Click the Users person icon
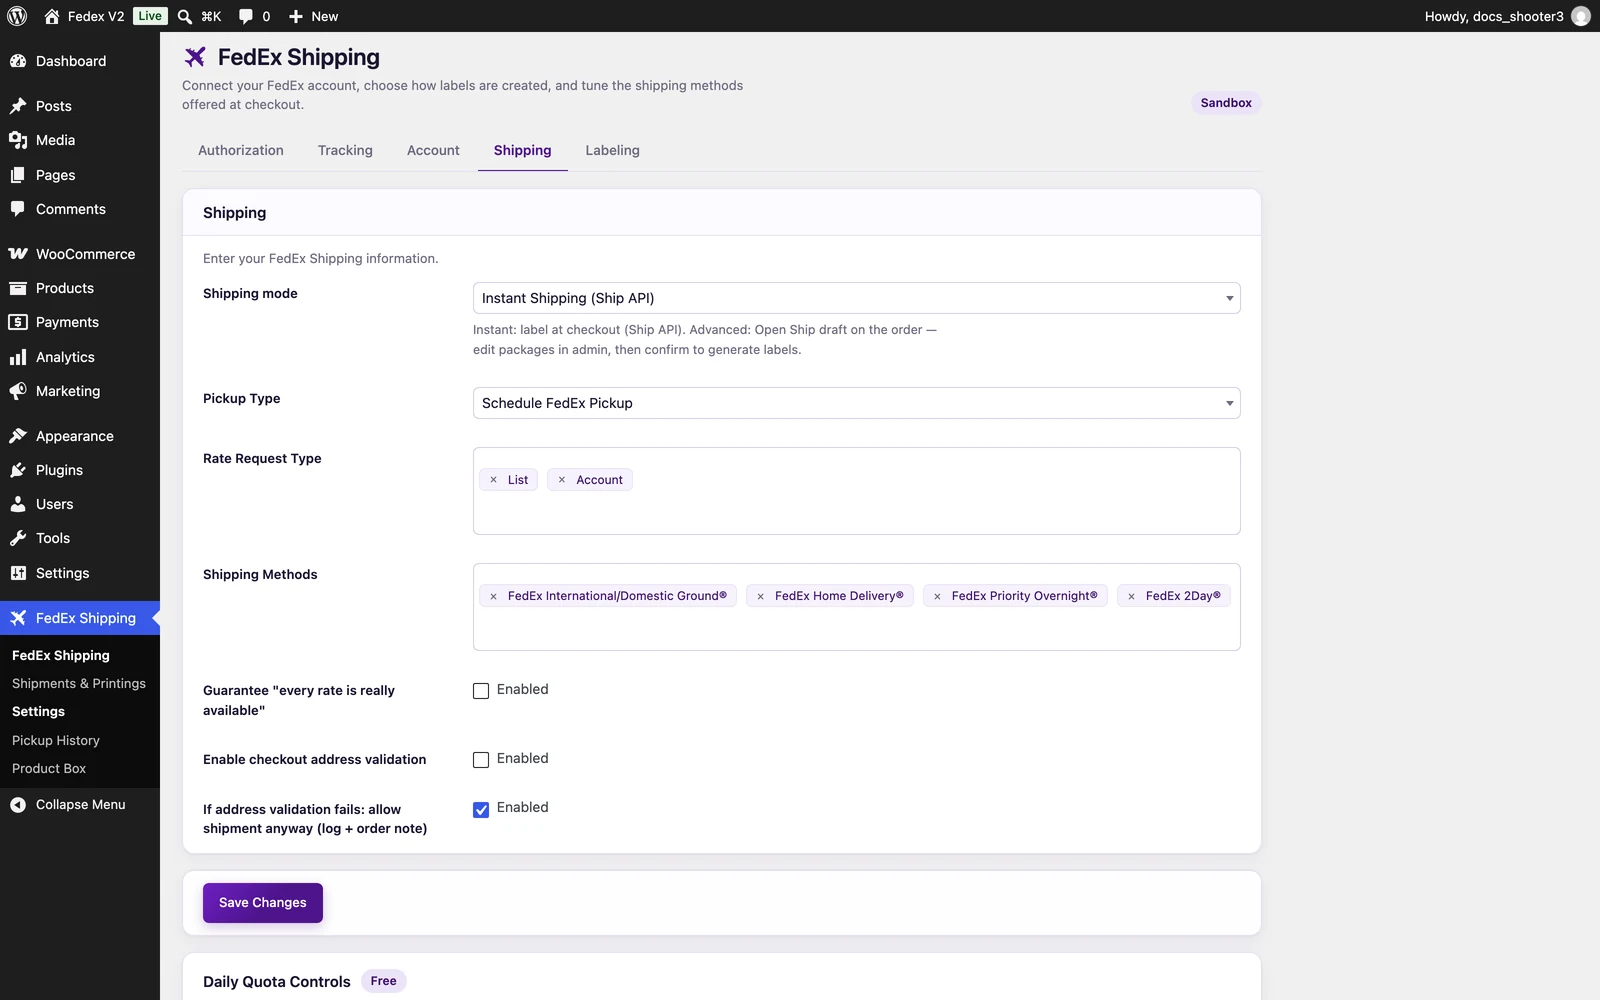The width and height of the screenshot is (1600, 1000). [18, 504]
